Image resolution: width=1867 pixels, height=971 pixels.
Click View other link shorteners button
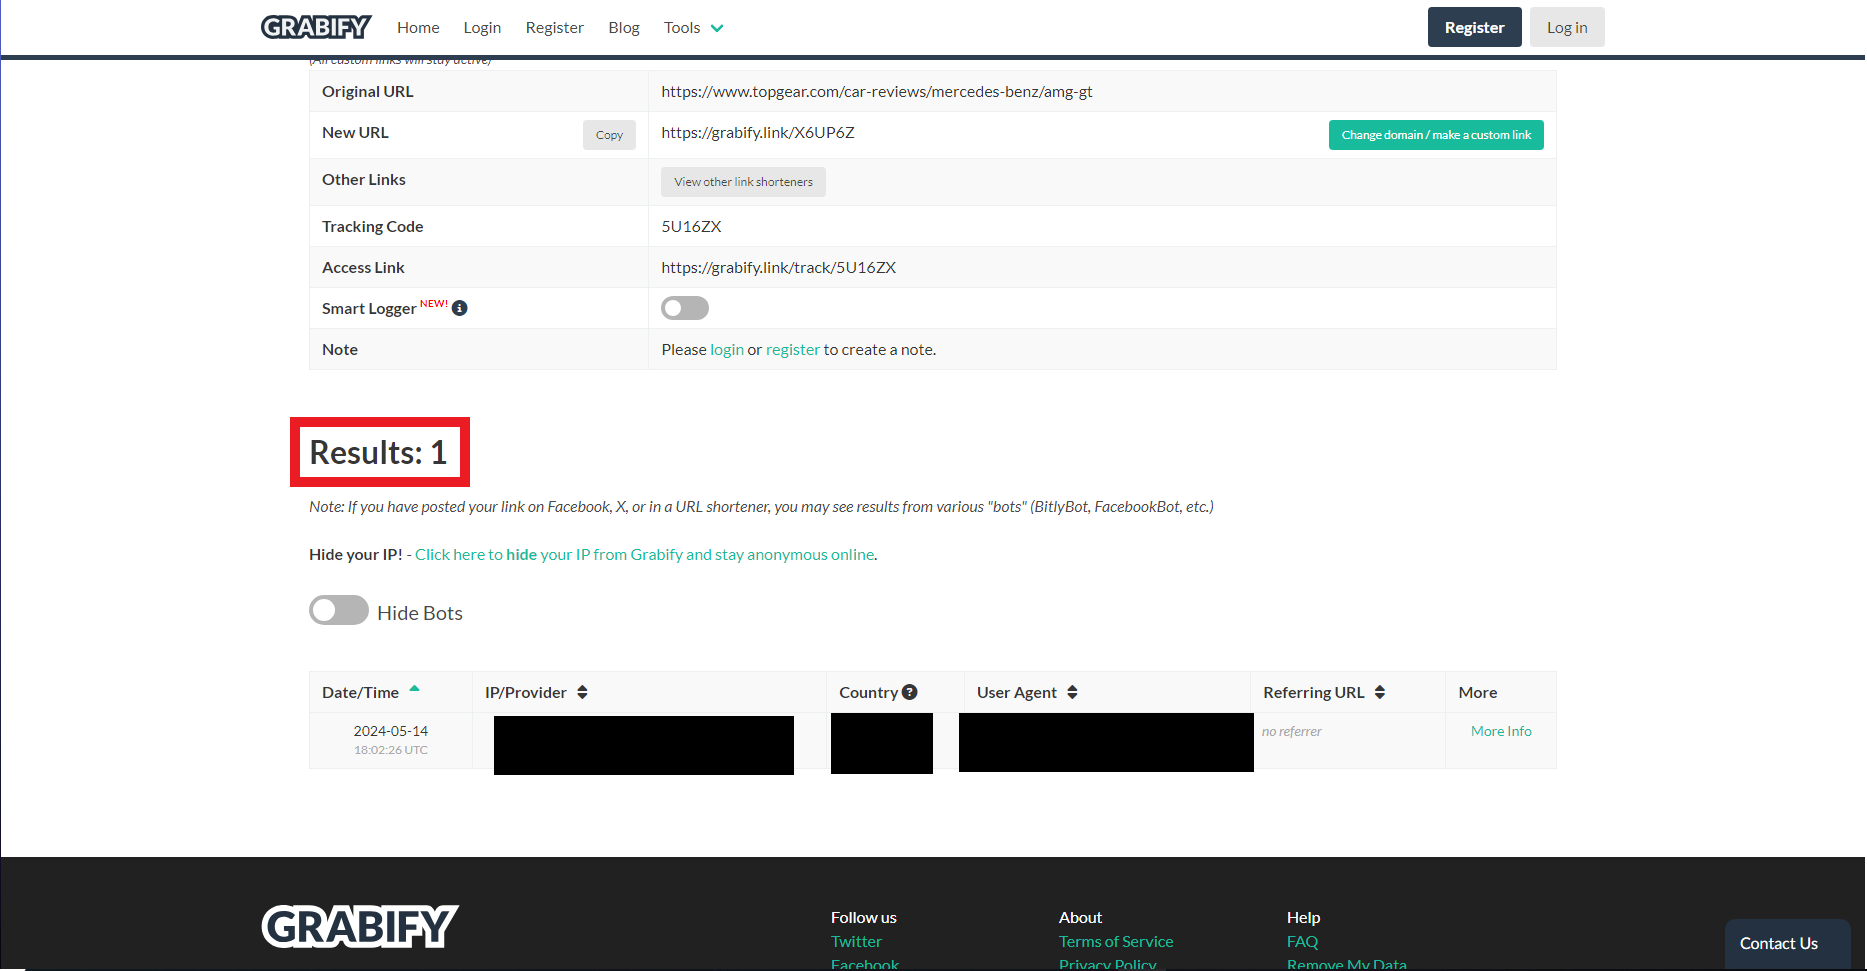coord(743,182)
